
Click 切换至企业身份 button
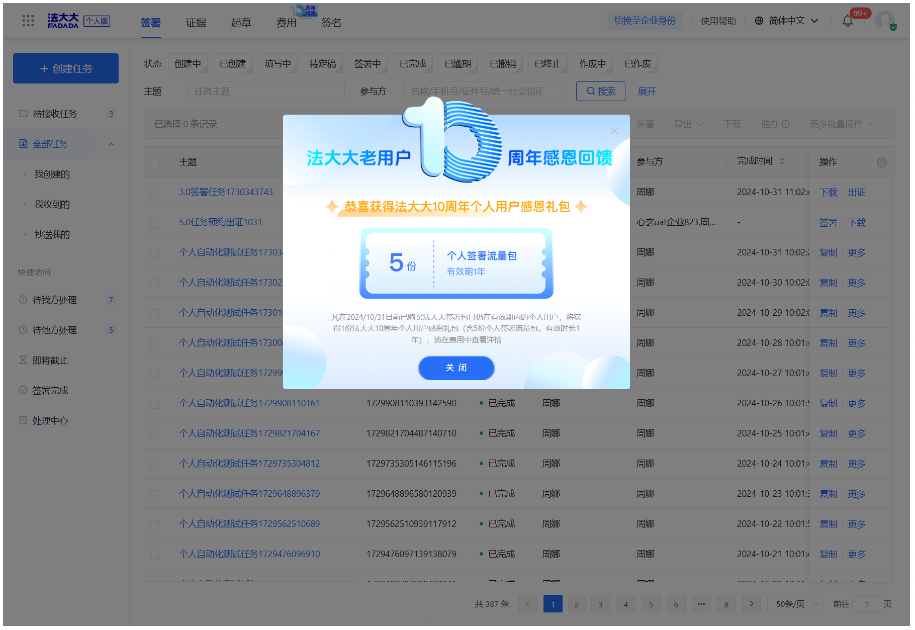click(x=644, y=20)
